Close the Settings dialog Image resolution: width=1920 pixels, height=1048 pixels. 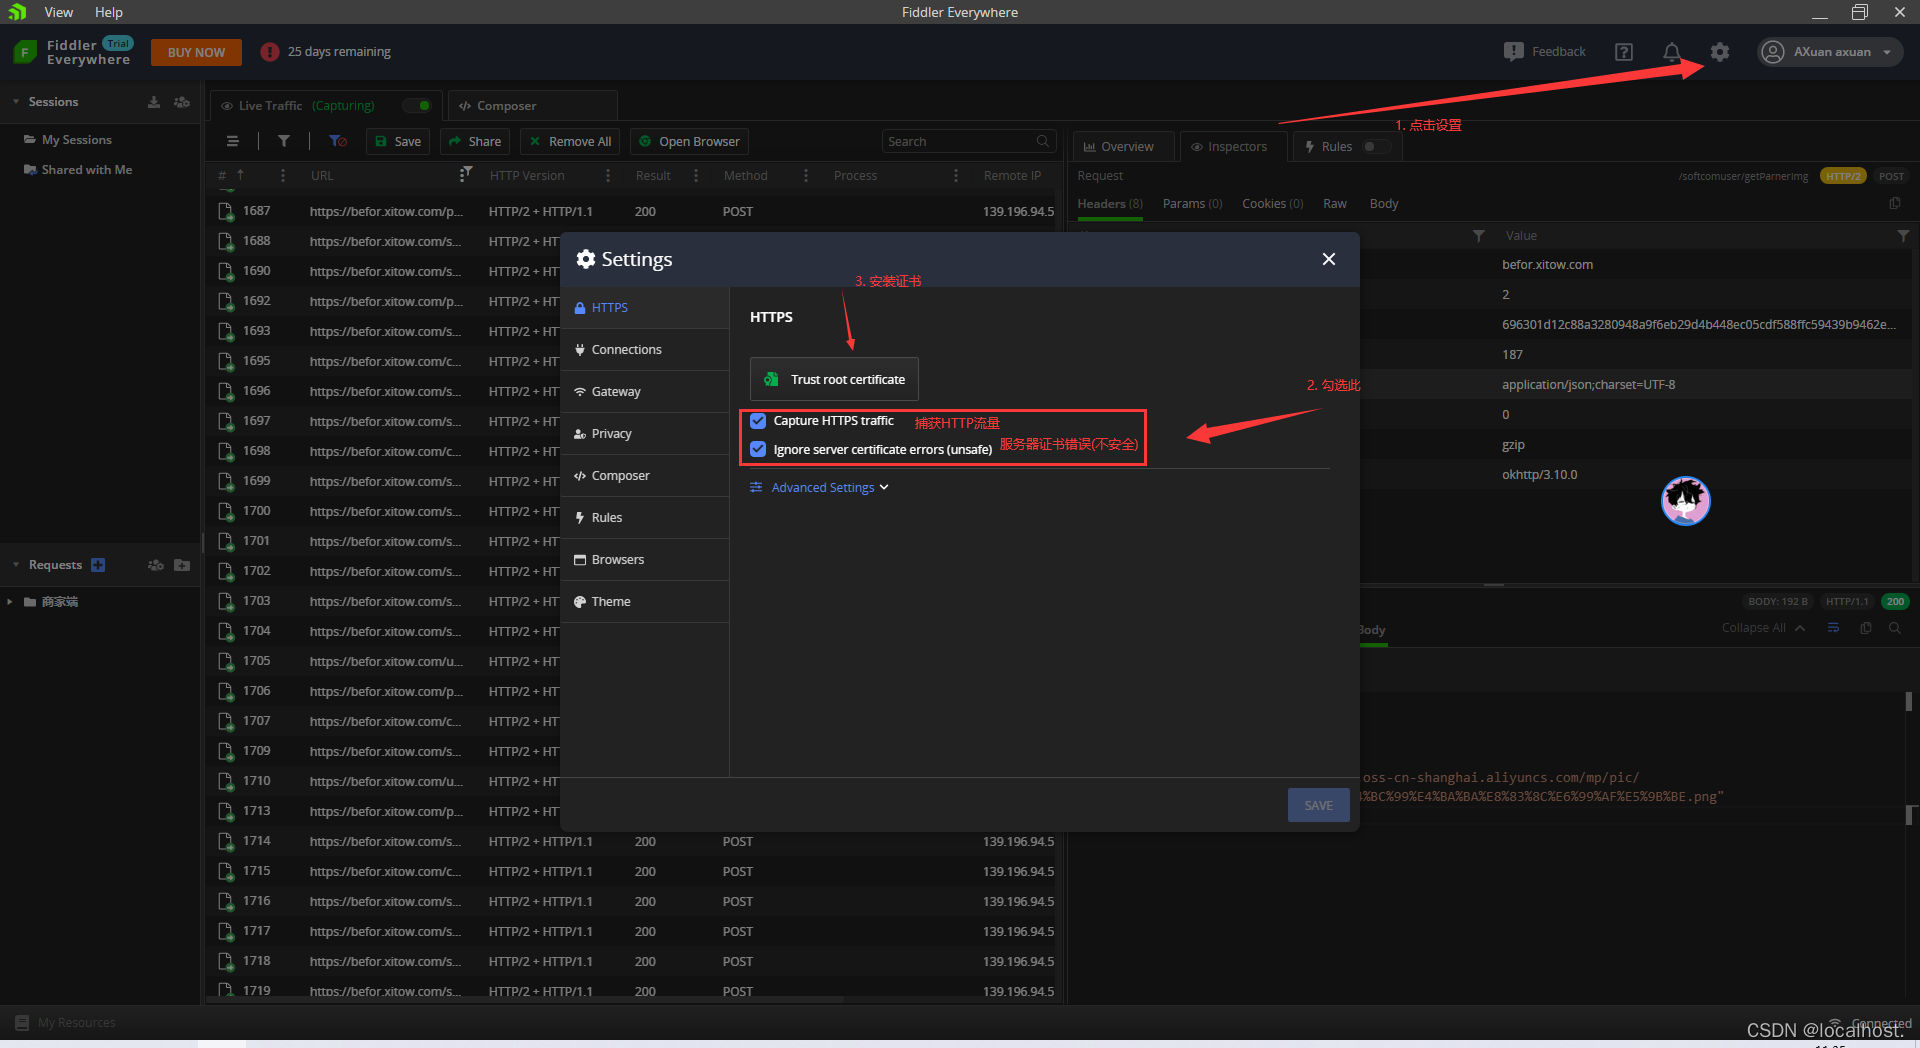[x=1328, y=259]
